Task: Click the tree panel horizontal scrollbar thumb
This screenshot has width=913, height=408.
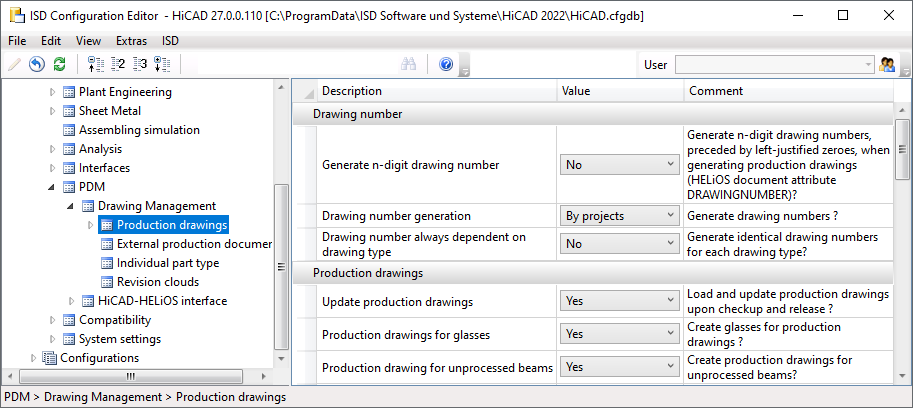Action: tap(130, 377)
